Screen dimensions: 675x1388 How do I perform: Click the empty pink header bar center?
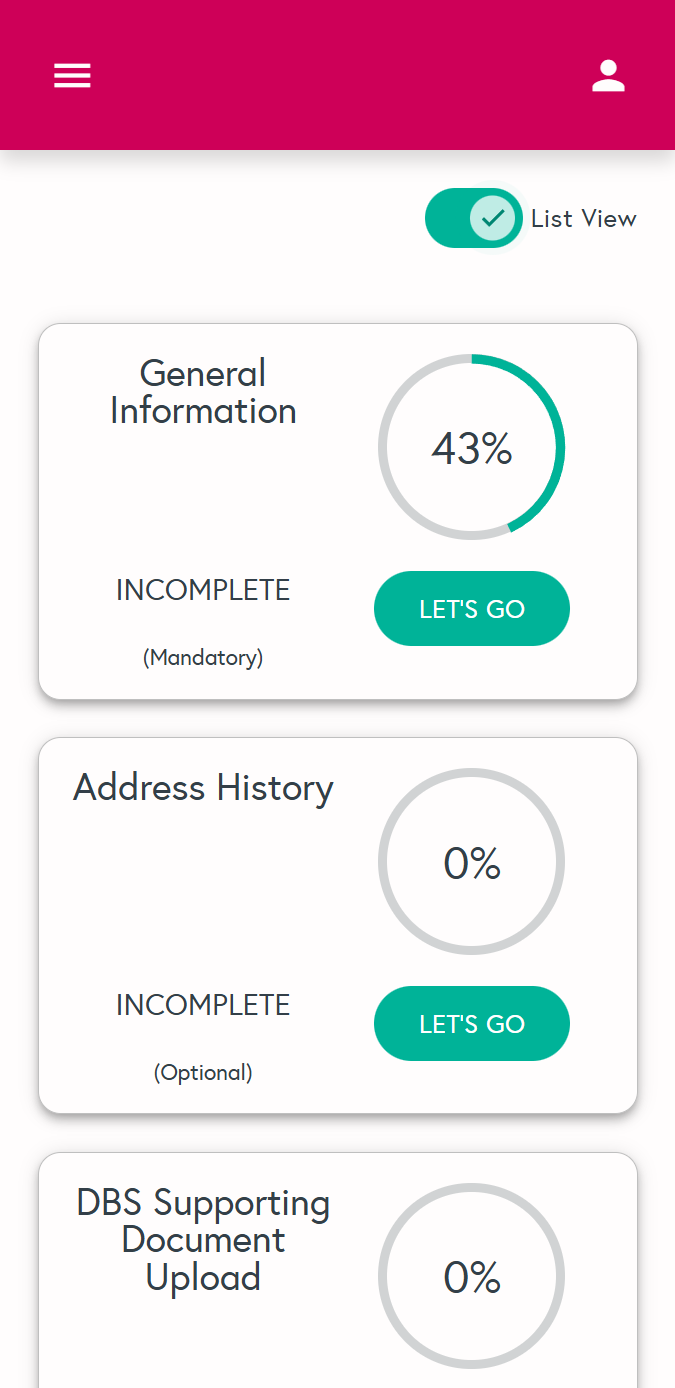[337, 76]
